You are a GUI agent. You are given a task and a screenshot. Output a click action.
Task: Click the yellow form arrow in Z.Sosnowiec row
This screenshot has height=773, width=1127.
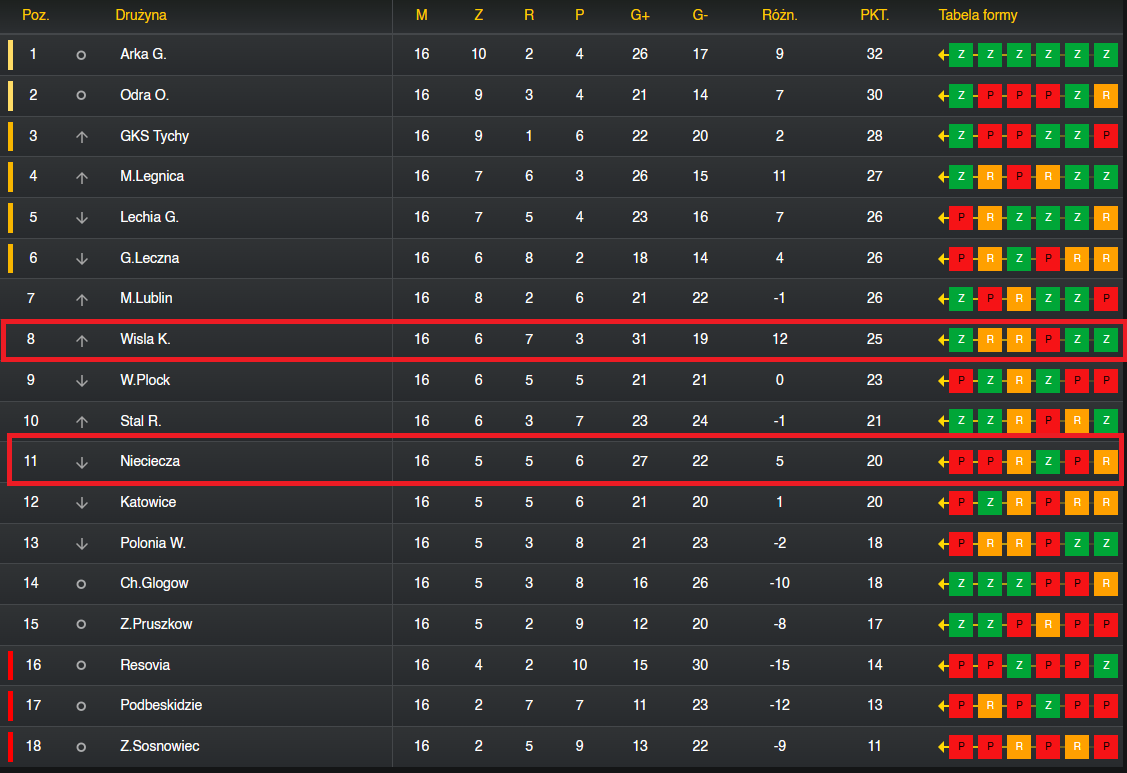pyautogui.click(x=943, y=746)
